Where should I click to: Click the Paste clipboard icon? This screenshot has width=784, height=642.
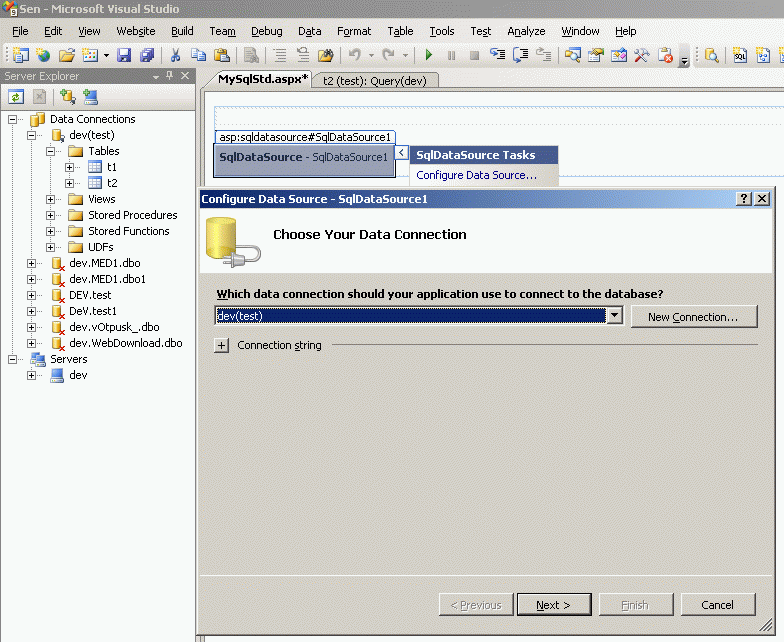click(222, 55)
